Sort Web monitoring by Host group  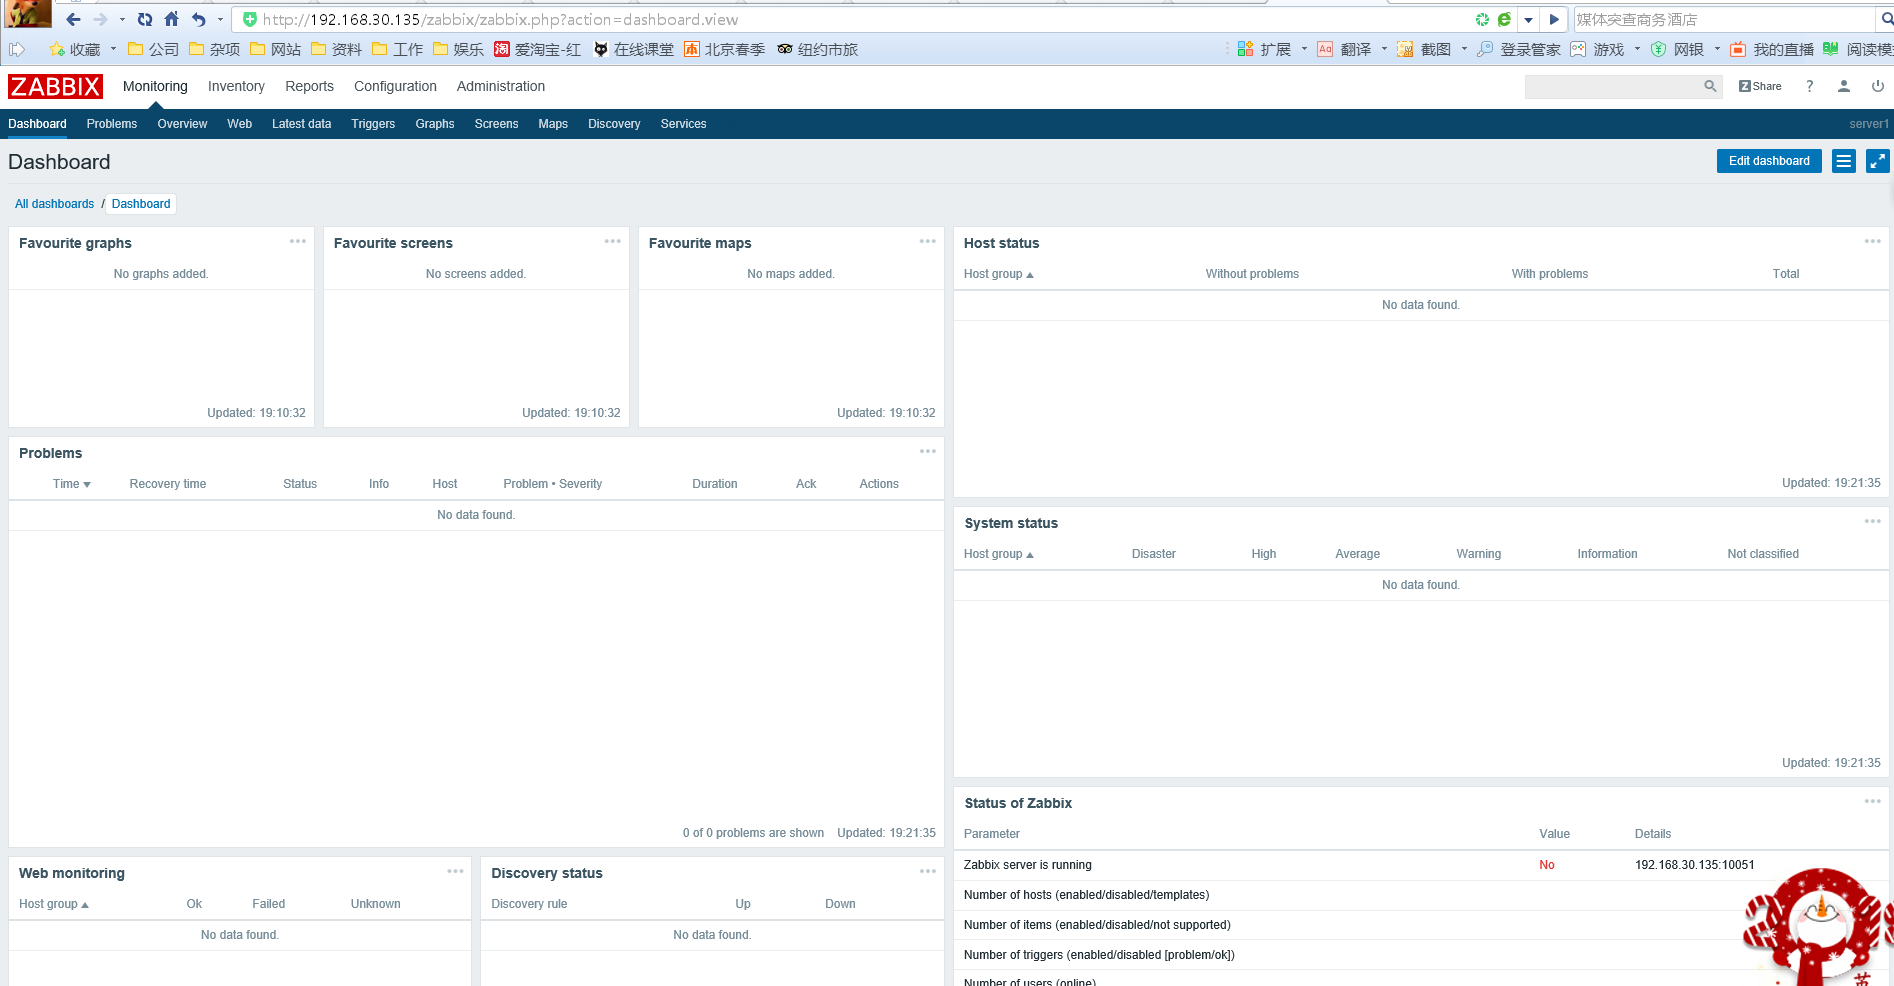click(53, 904)
